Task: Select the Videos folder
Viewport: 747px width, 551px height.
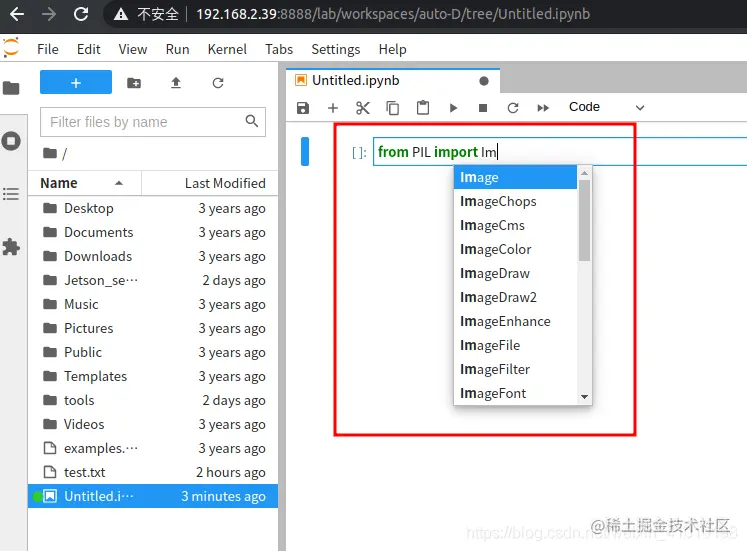Action: [x=153, y=424]
